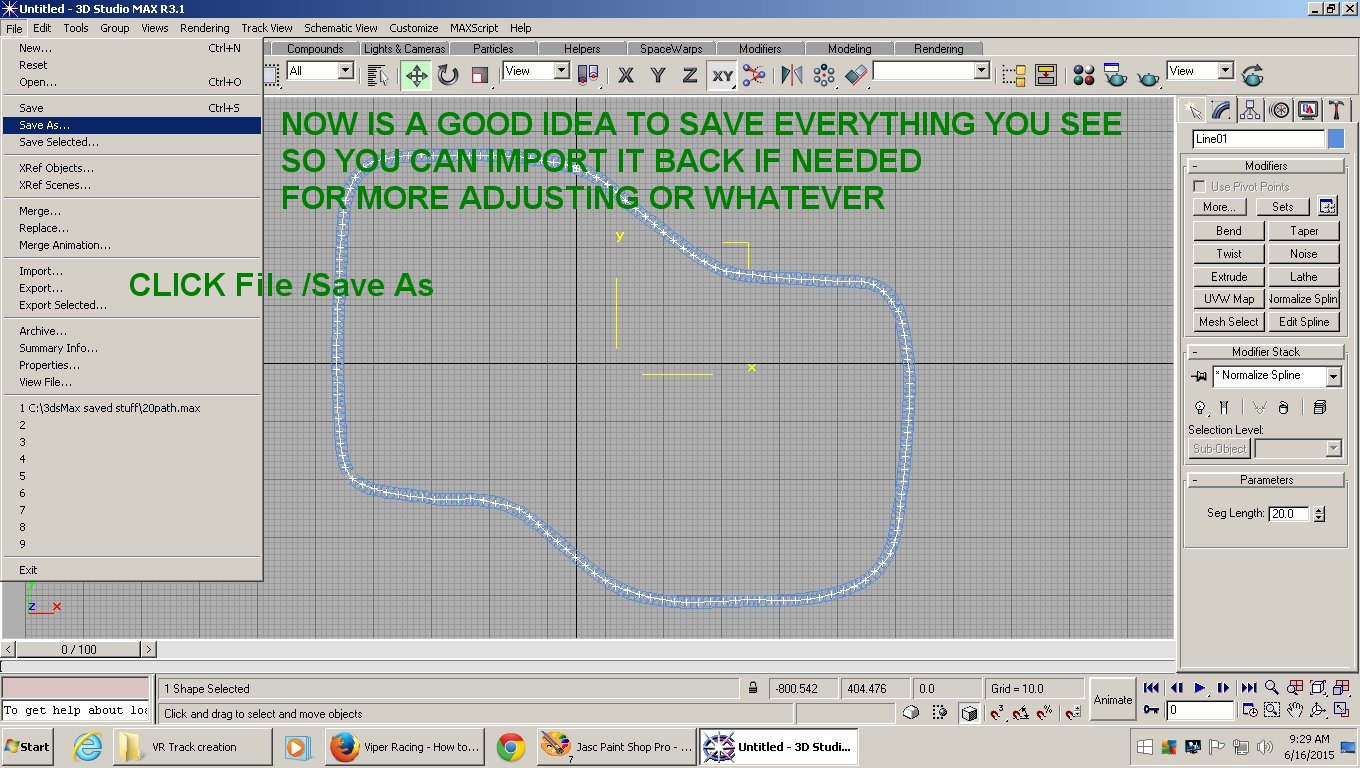
Task: Click the Configure Button Sets icon
Action: 1327,207
